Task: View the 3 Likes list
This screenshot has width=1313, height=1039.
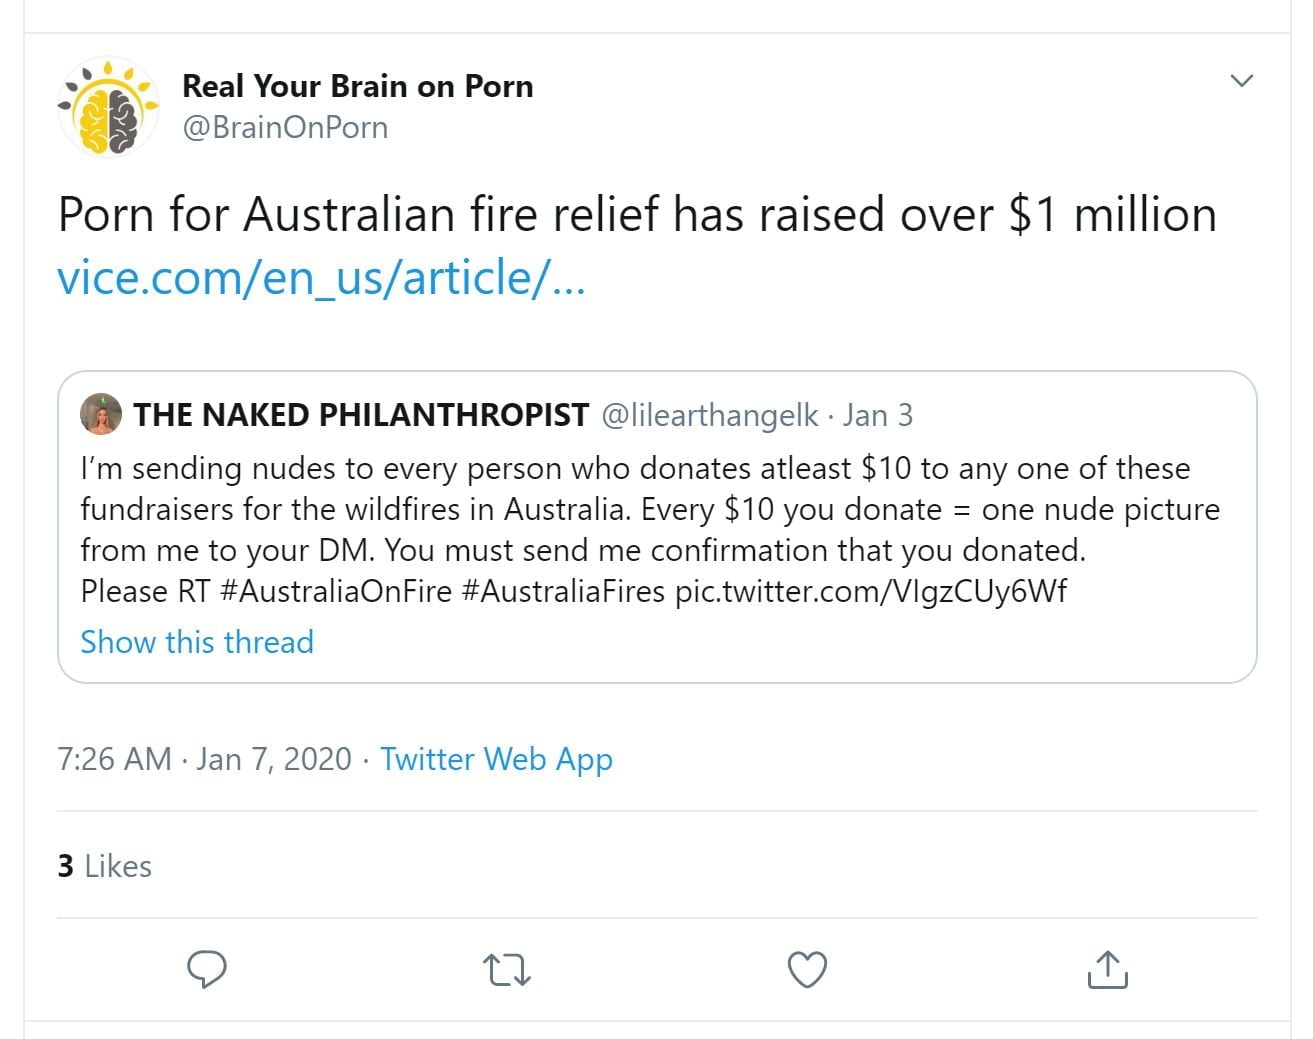Action: (x=105, y=866)
